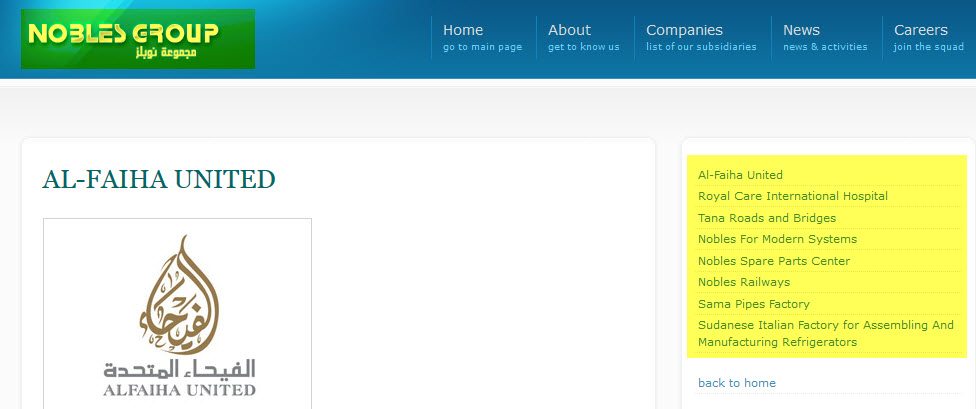Open Tana Roads and Bridges link
The image size is (976, 409).
[767, 218]
